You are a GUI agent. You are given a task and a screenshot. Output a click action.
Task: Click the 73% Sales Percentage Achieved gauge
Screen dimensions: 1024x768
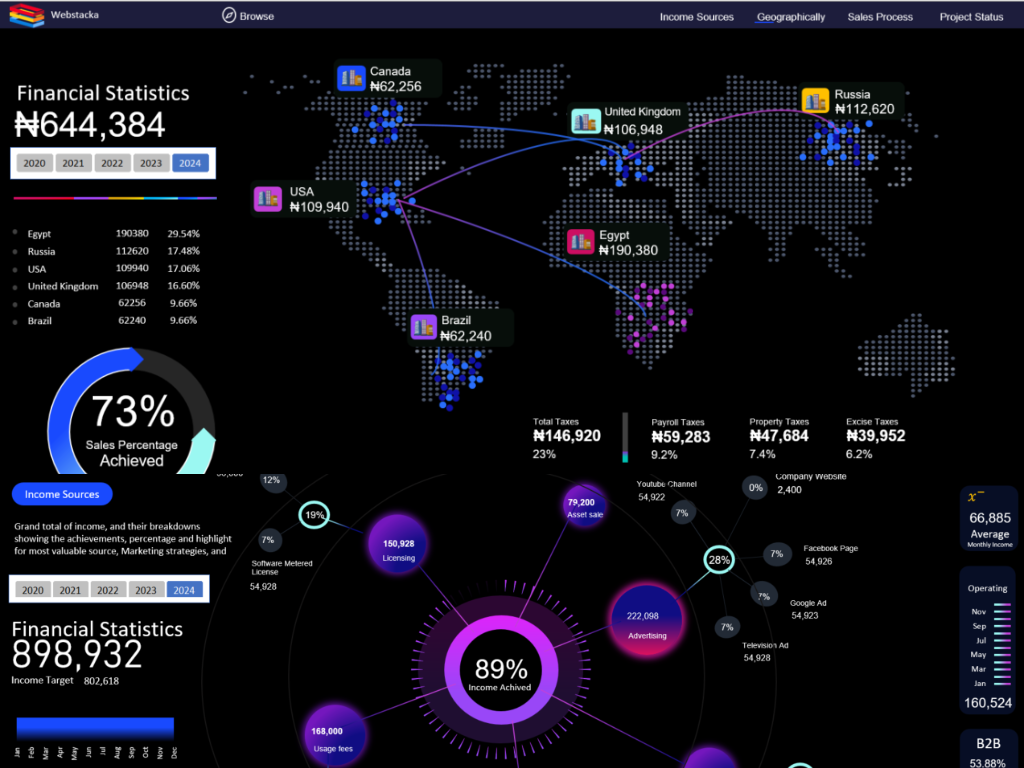click(131, 411)
